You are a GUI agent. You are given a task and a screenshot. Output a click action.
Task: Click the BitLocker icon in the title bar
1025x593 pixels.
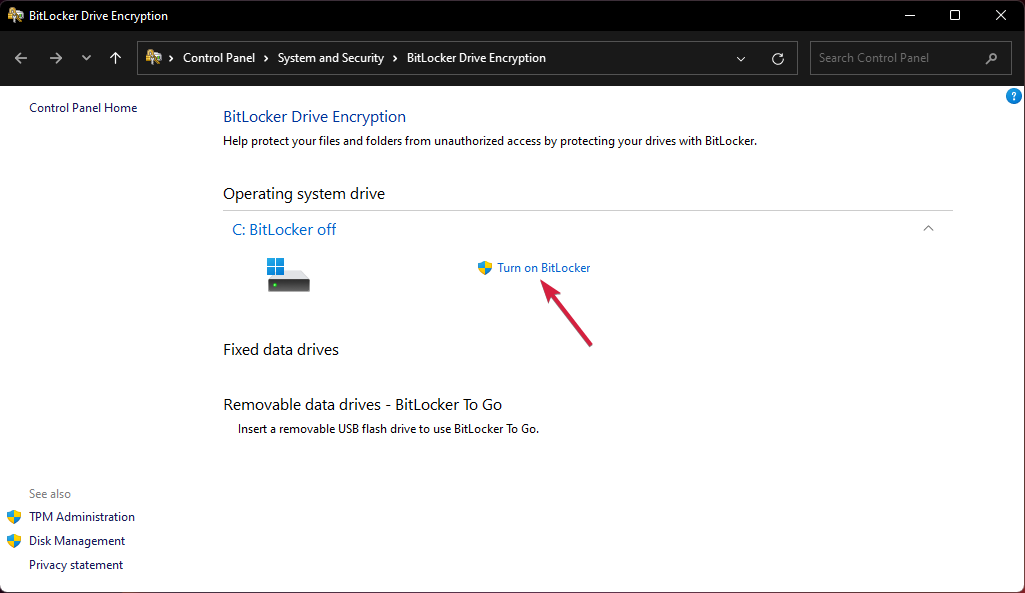click(15, 15)
